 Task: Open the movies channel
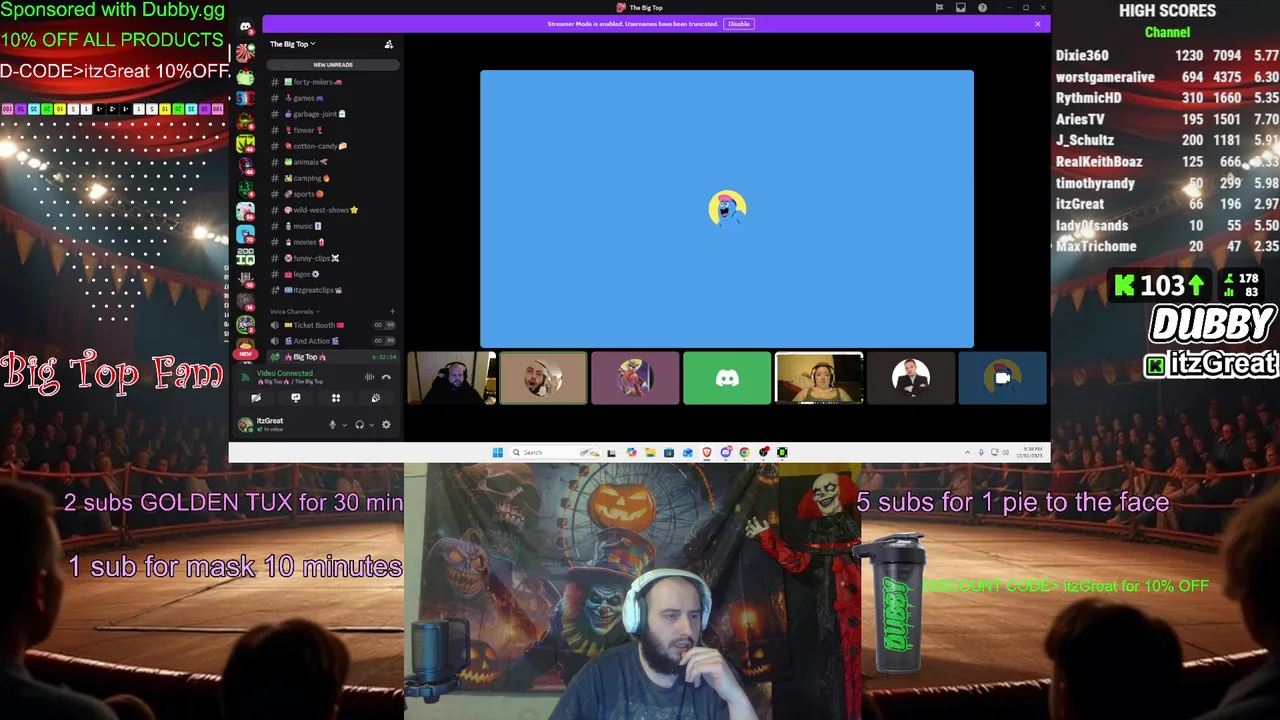click(333, 242)
